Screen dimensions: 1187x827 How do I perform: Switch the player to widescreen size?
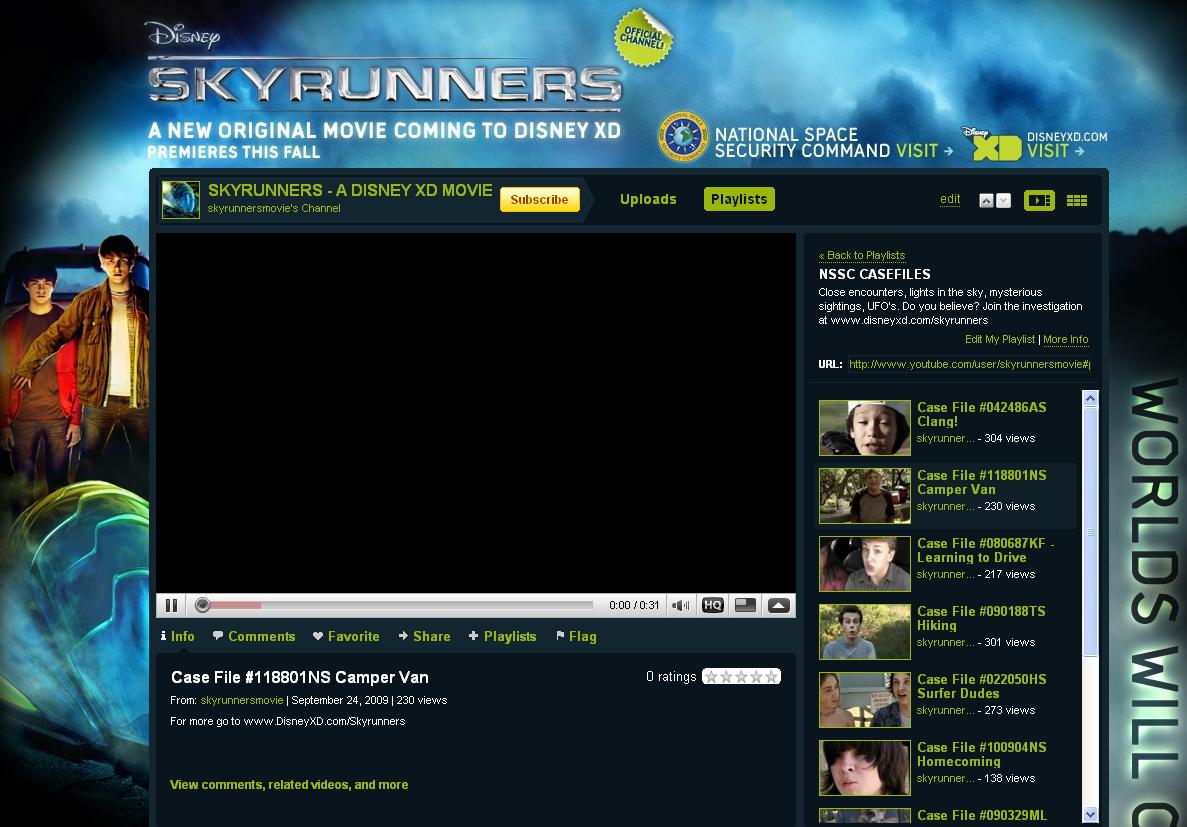746,605
